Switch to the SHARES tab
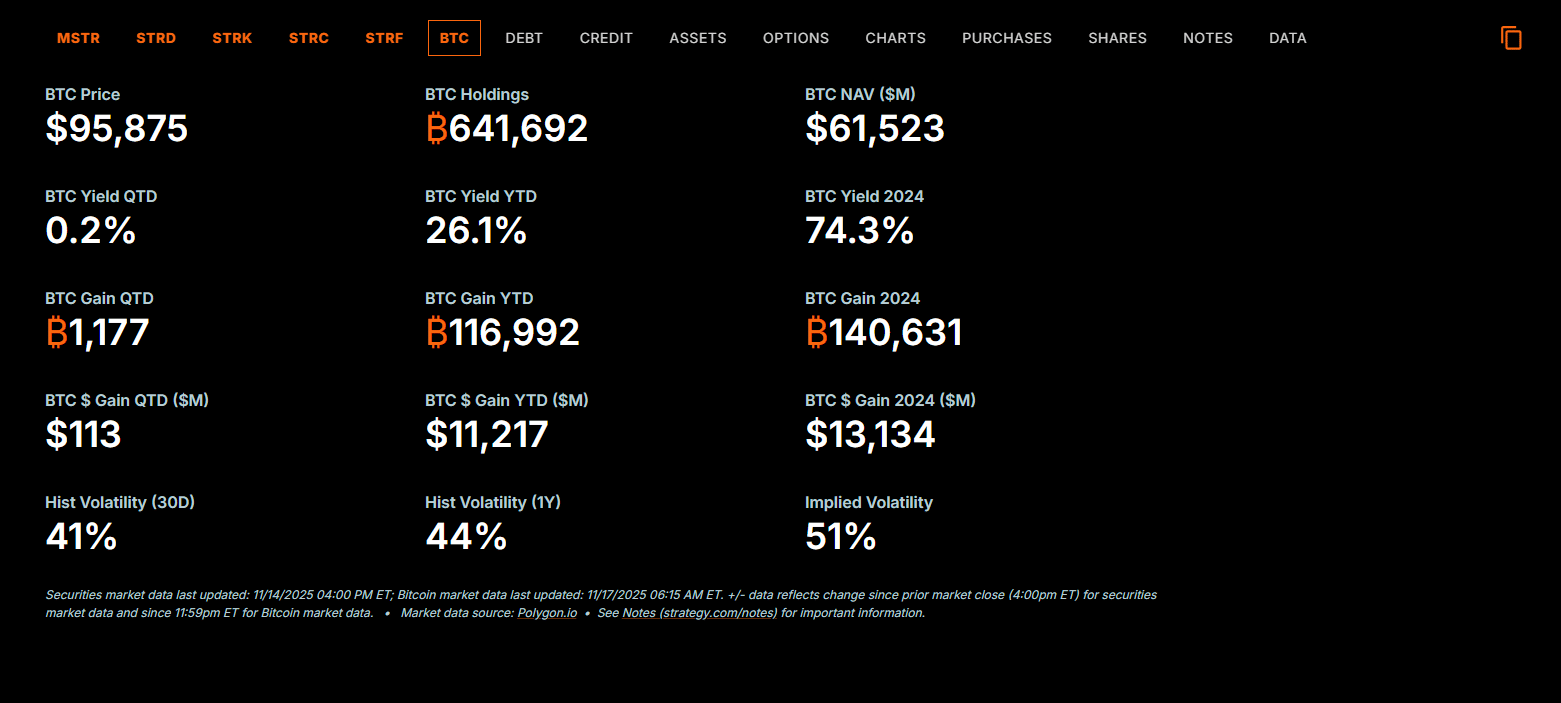The height and width of the screenshot is (703, 1561). [x=1117, y=38]
